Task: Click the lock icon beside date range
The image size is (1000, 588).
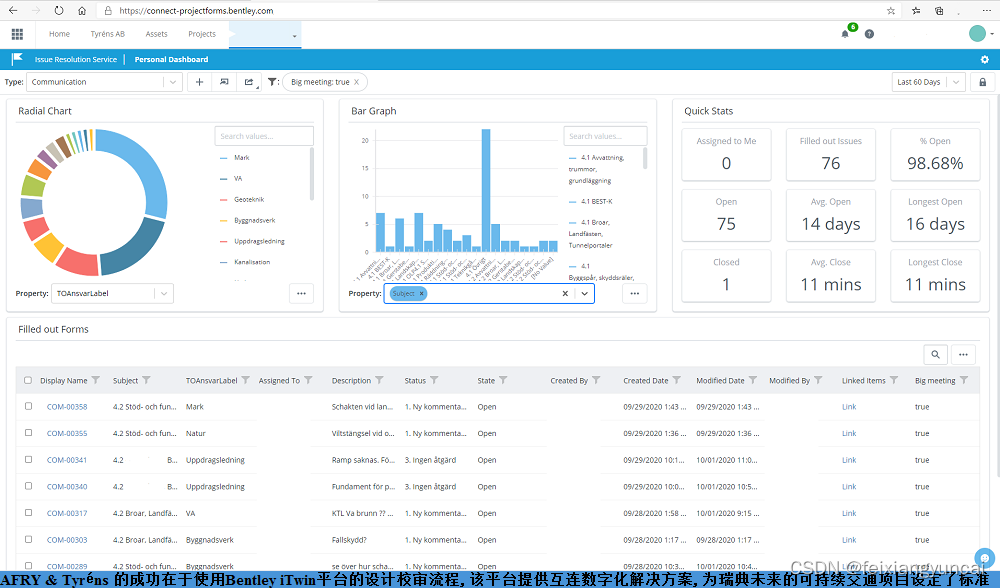Action: pos(982,82)
